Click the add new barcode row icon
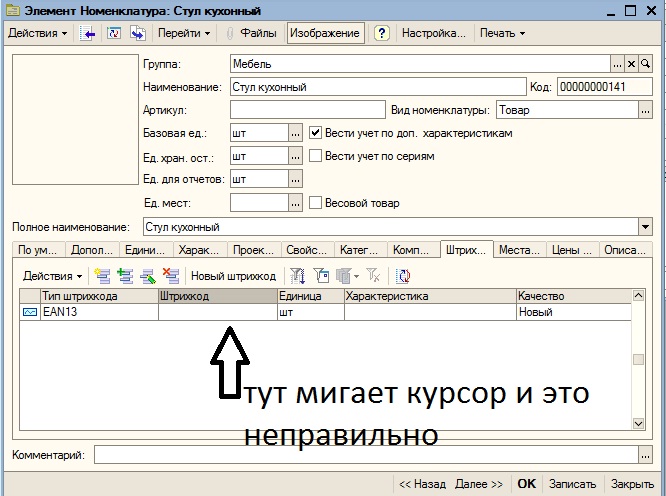The image size is (666, 496). click(x=102, y=276)
